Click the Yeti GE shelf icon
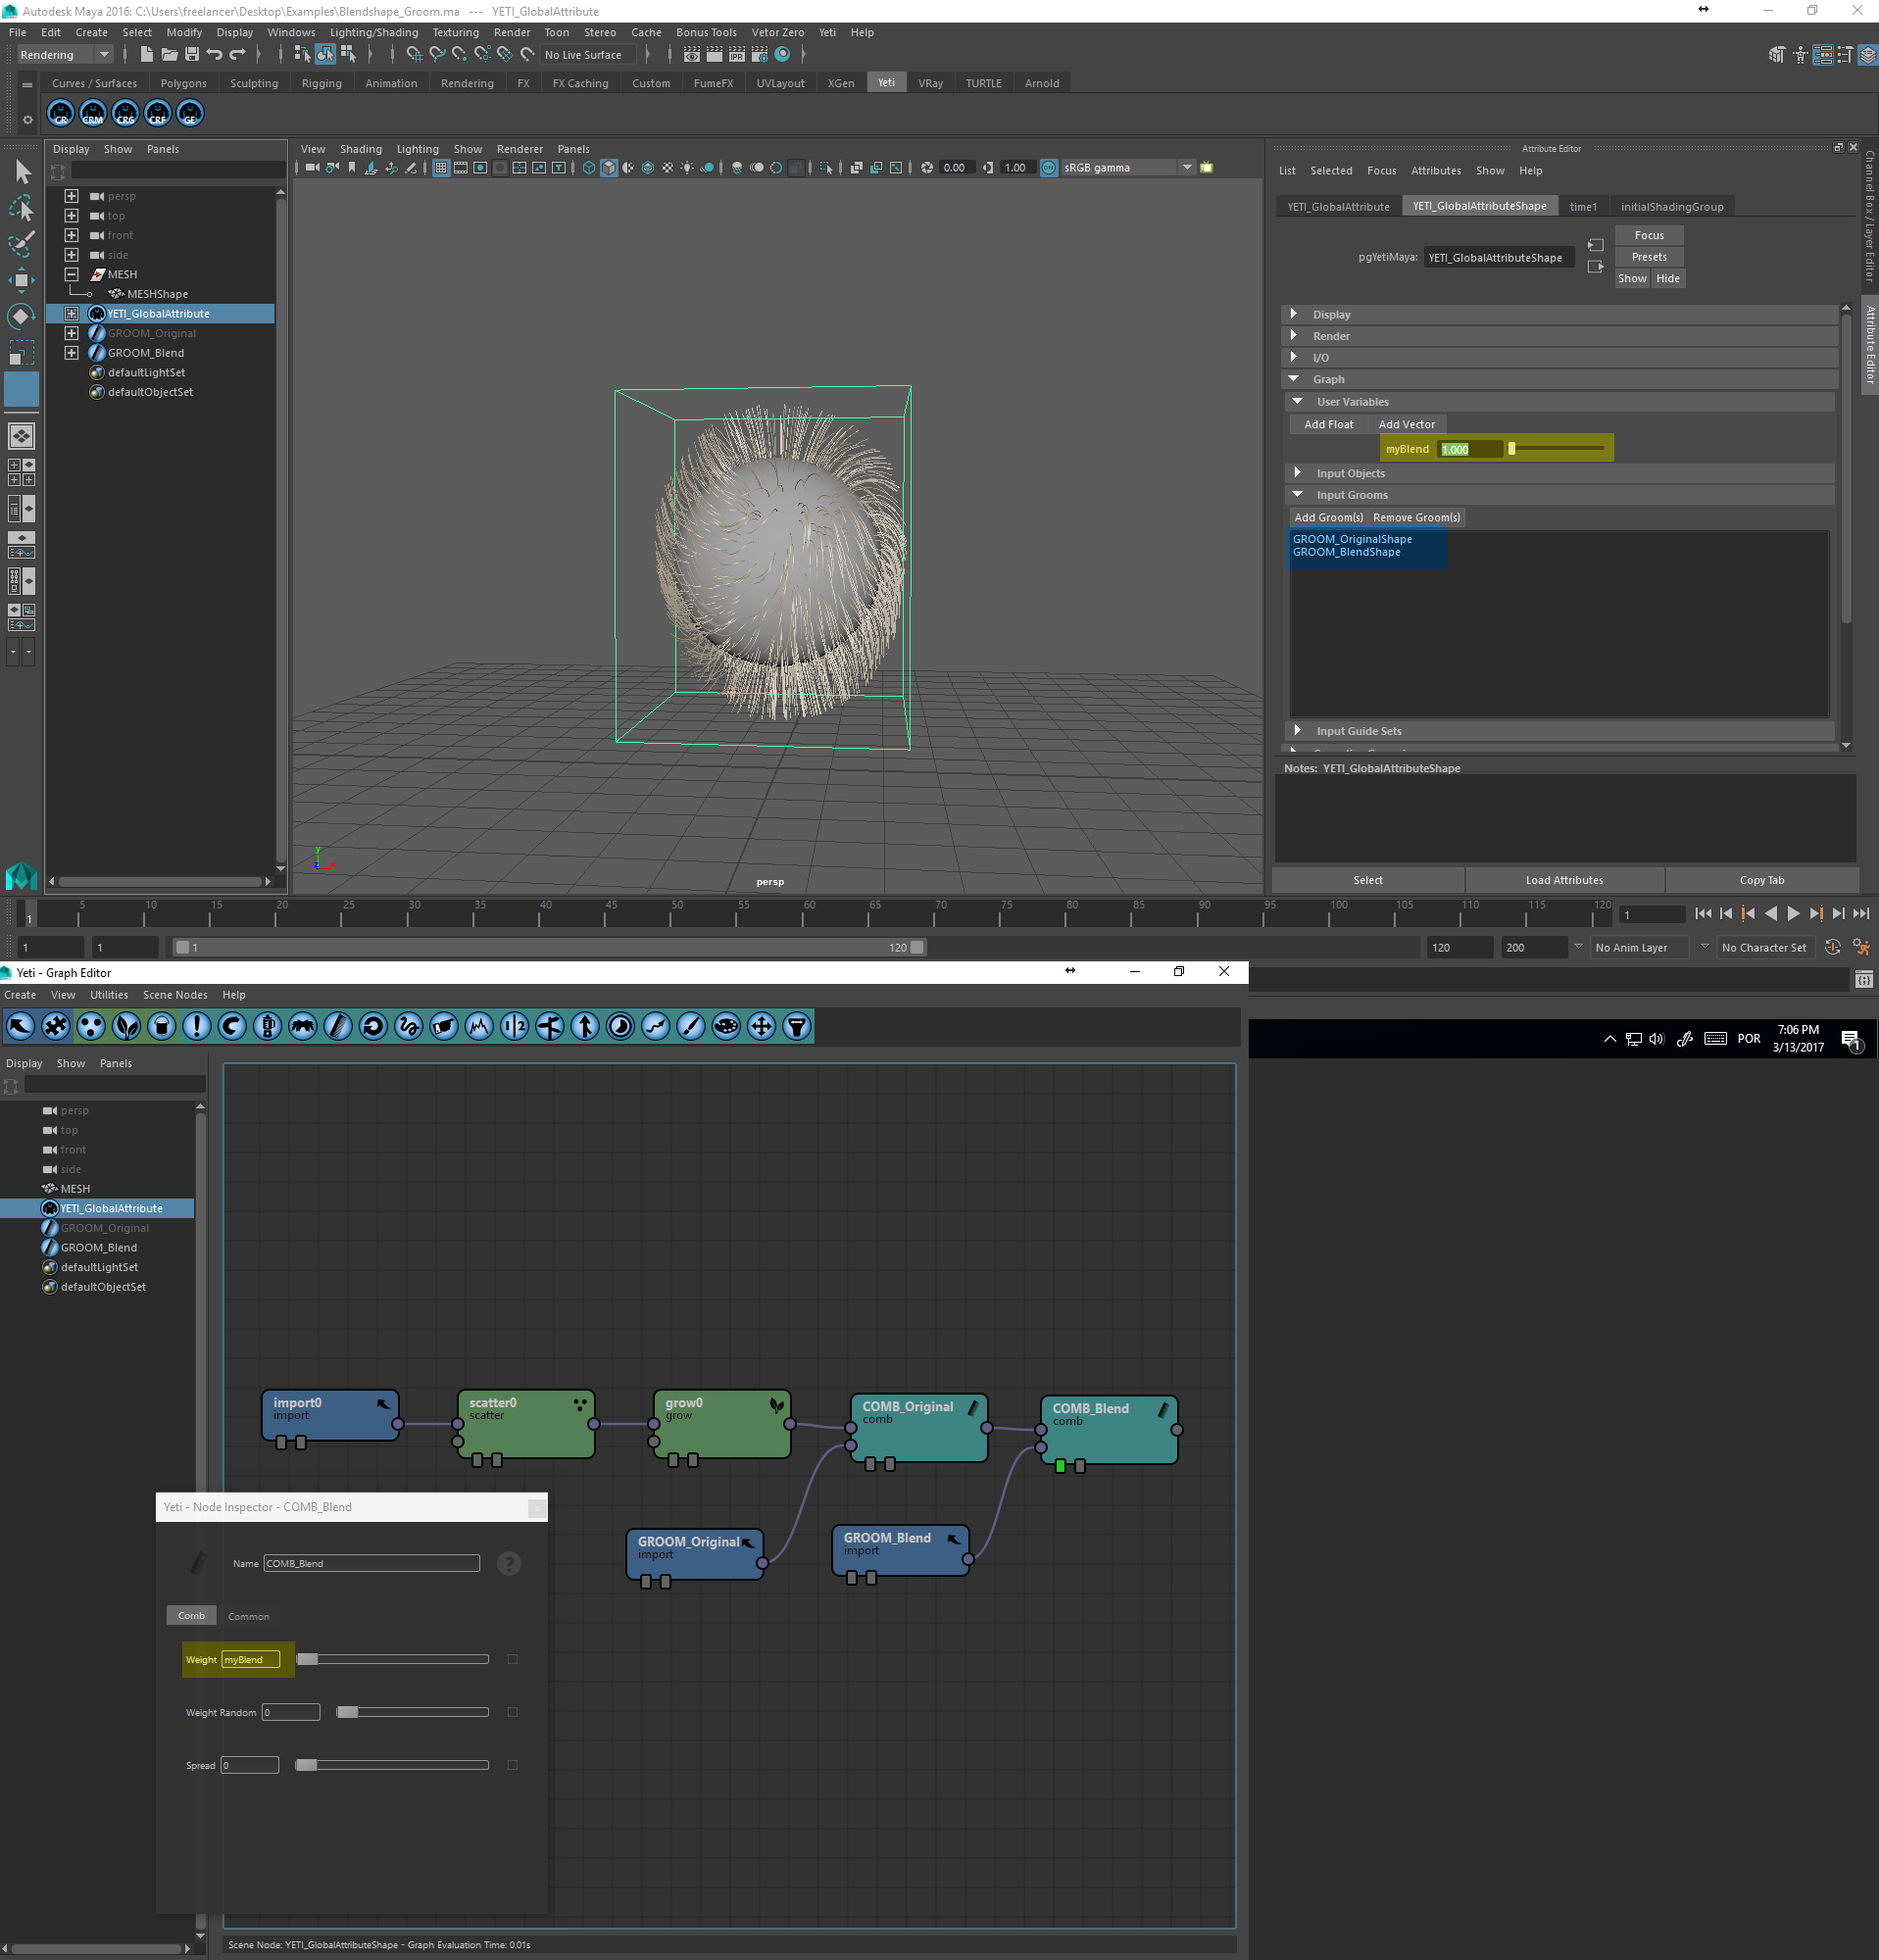 [x=190, y=114]
